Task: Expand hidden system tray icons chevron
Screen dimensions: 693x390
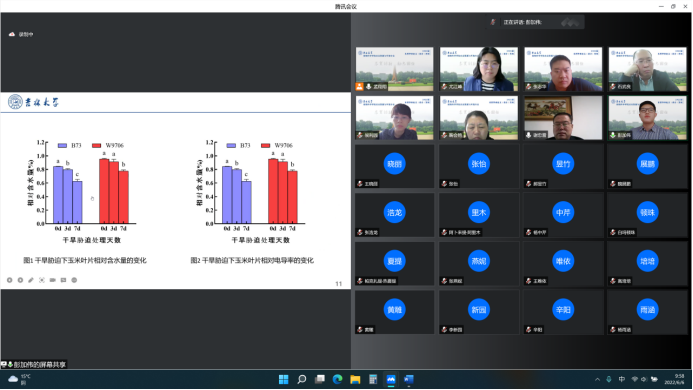Action: point(598,379)
